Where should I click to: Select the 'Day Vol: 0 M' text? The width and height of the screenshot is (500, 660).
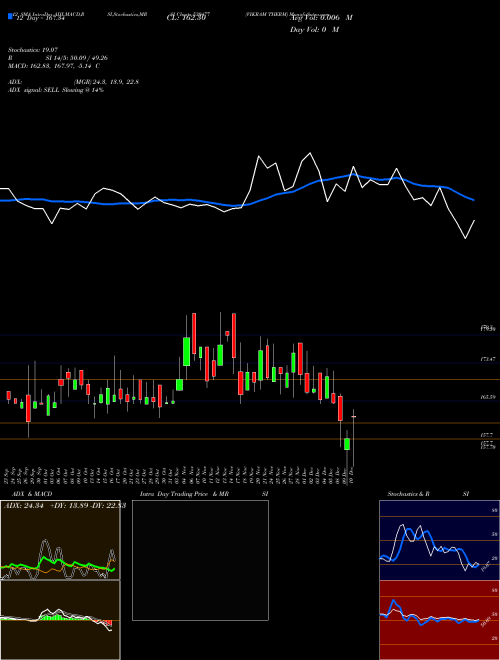314,30
